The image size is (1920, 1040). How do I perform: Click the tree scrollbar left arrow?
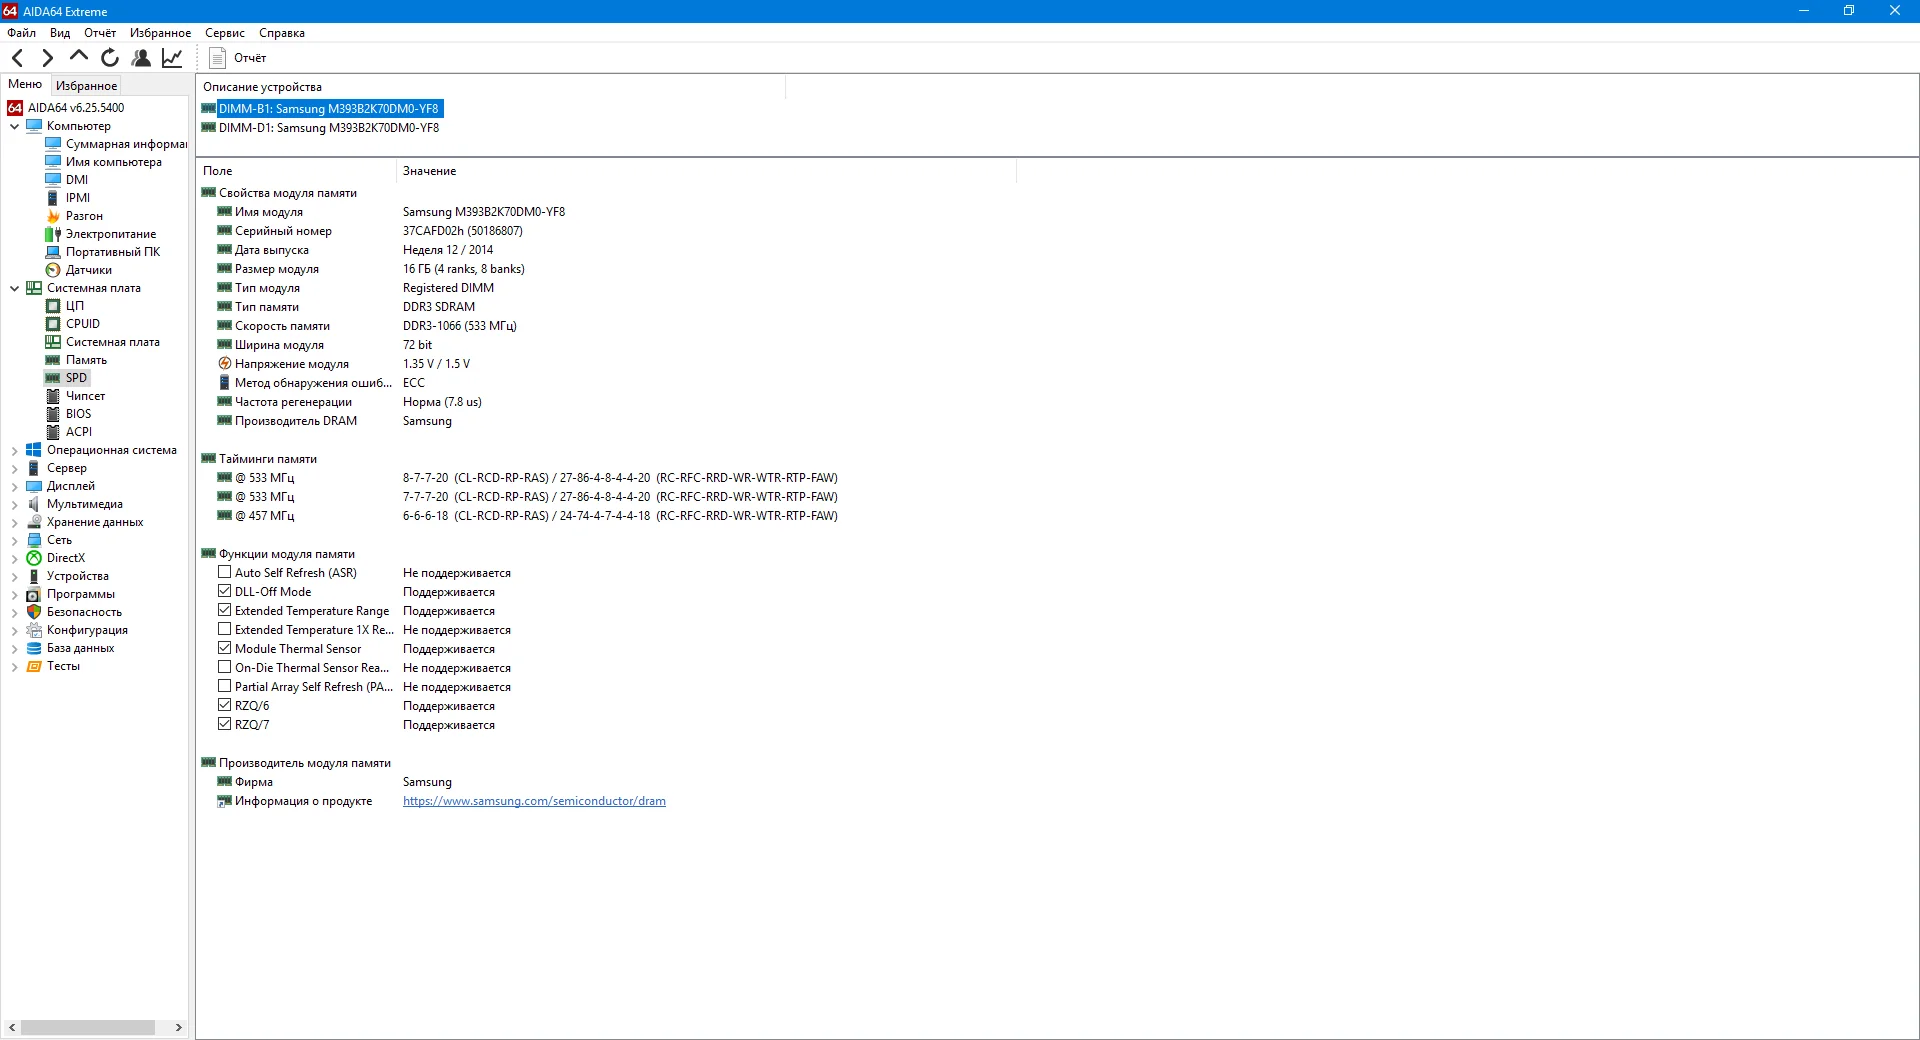coord(12,1027)
